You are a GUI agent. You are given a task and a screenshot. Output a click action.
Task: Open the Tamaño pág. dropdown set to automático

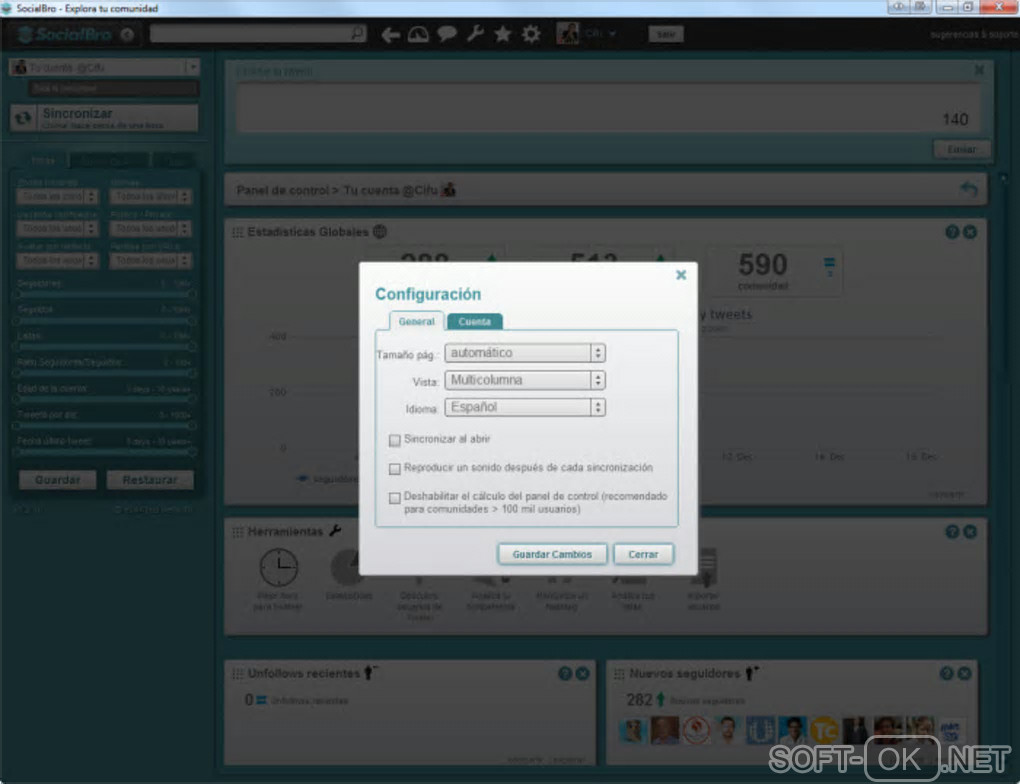point(525,353)
